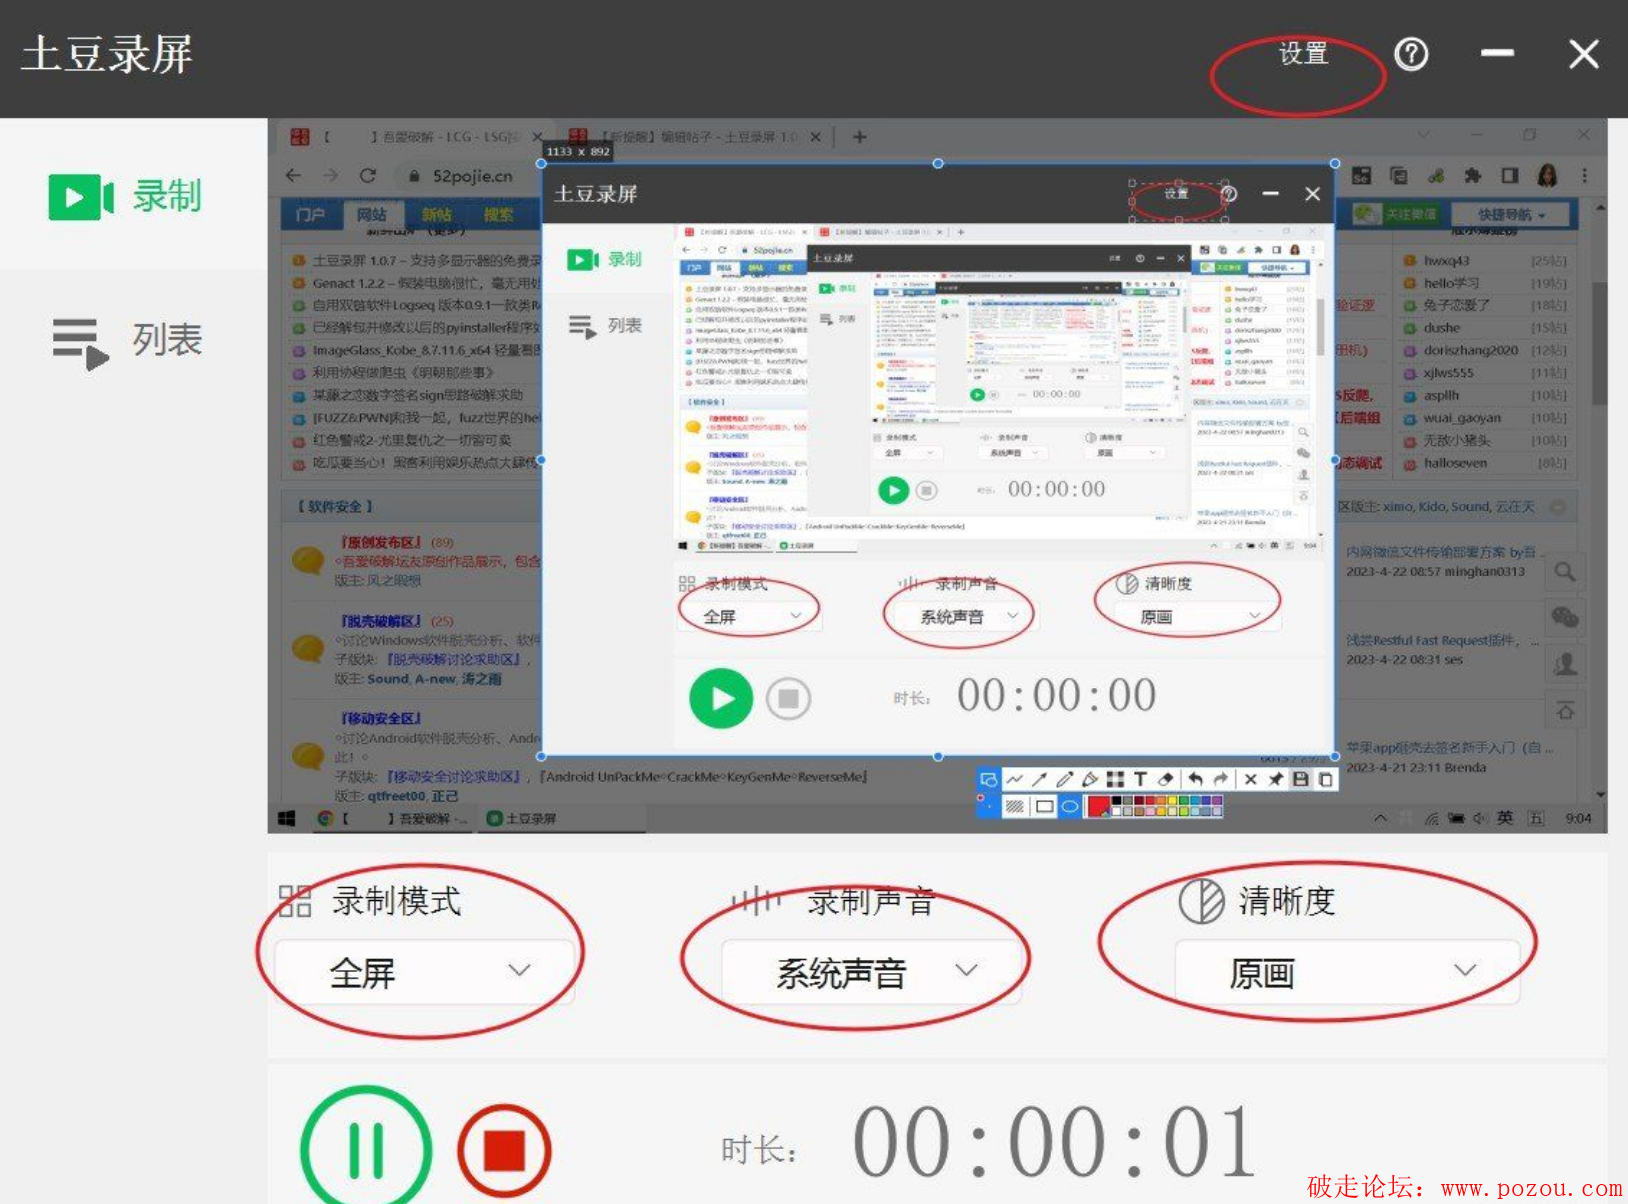
Task: Select the arrow tool in the screenshot toolbar
Action: pos(1040,779)
